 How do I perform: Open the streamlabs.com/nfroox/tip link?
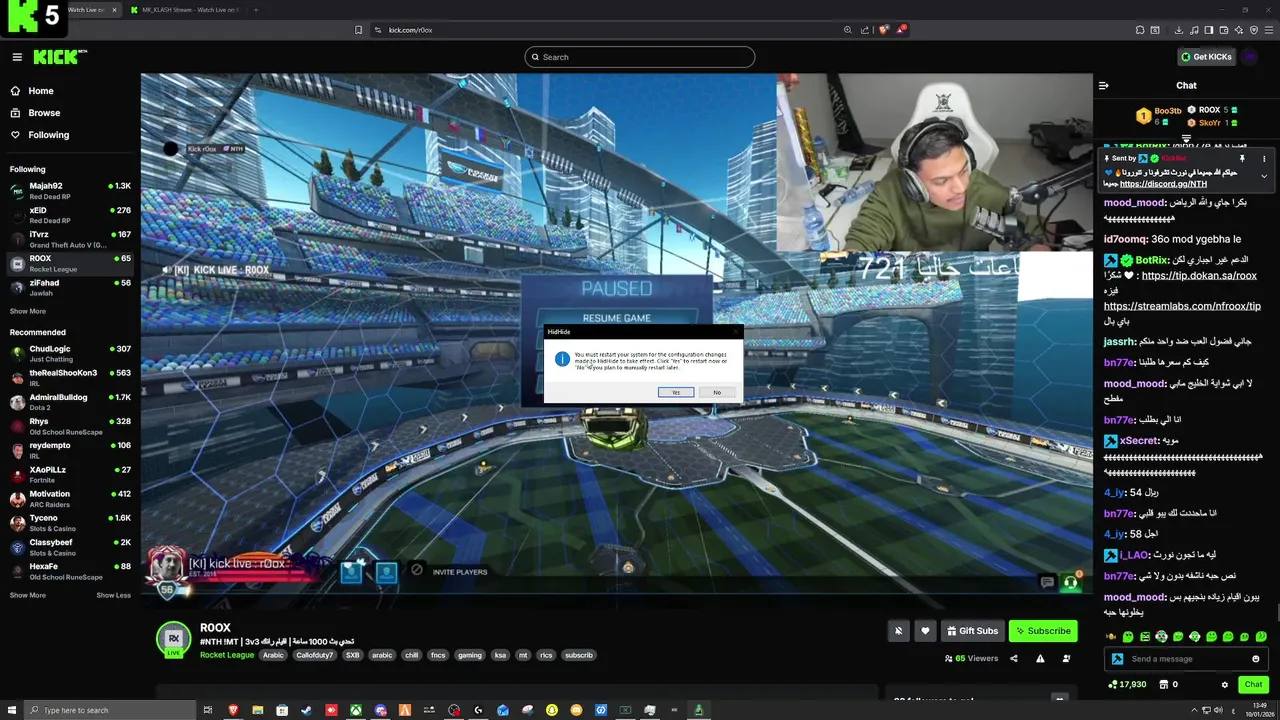tap(1182, 306)
